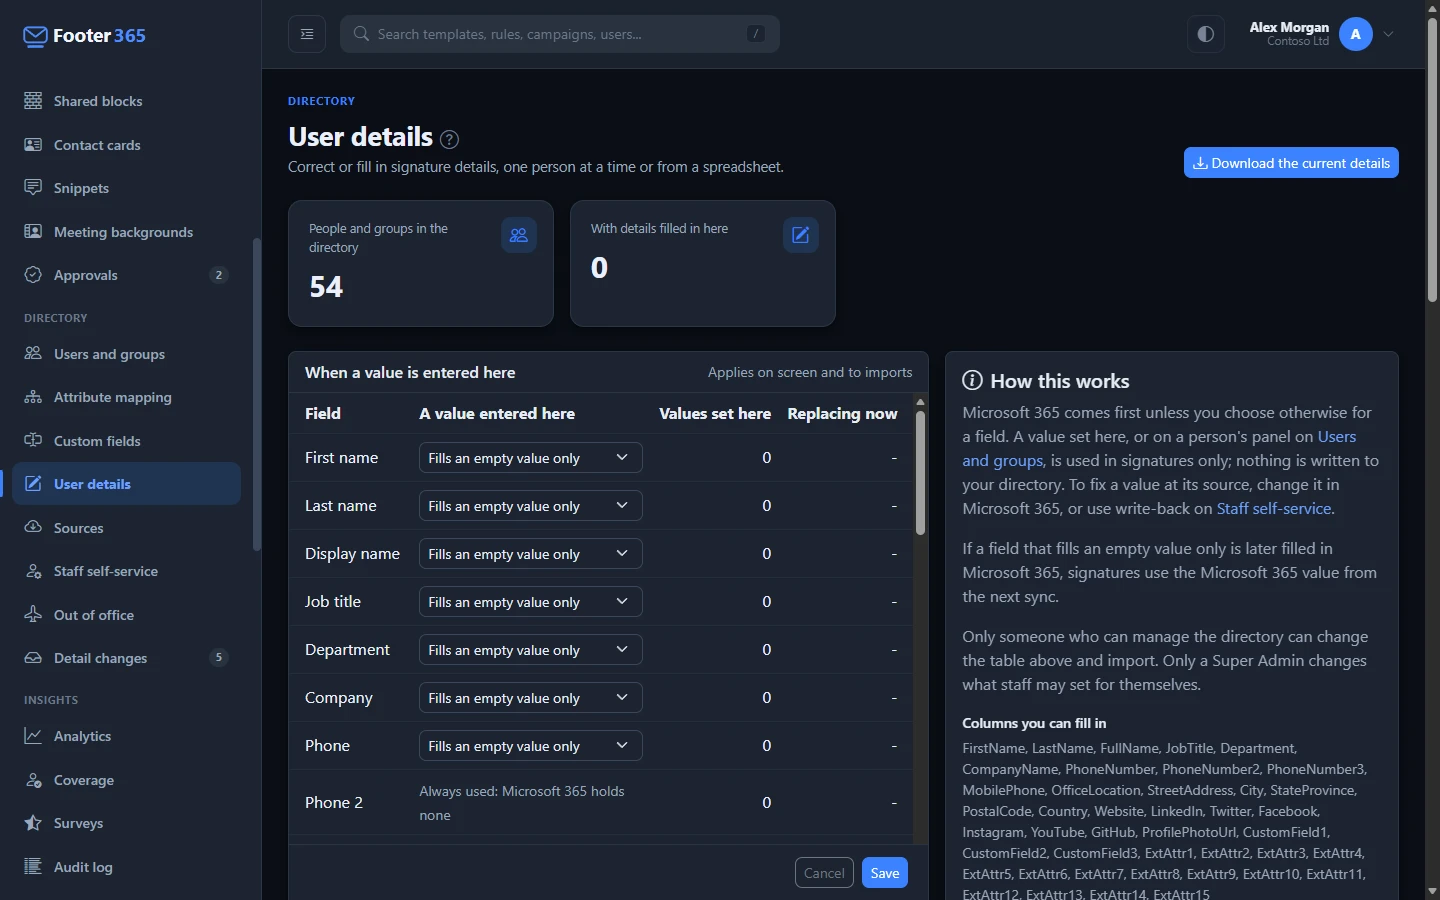Open the First name rule dropdown
Image resolution: width=1440 pixels, height=900 pixels.
click(x=530, y=458)
